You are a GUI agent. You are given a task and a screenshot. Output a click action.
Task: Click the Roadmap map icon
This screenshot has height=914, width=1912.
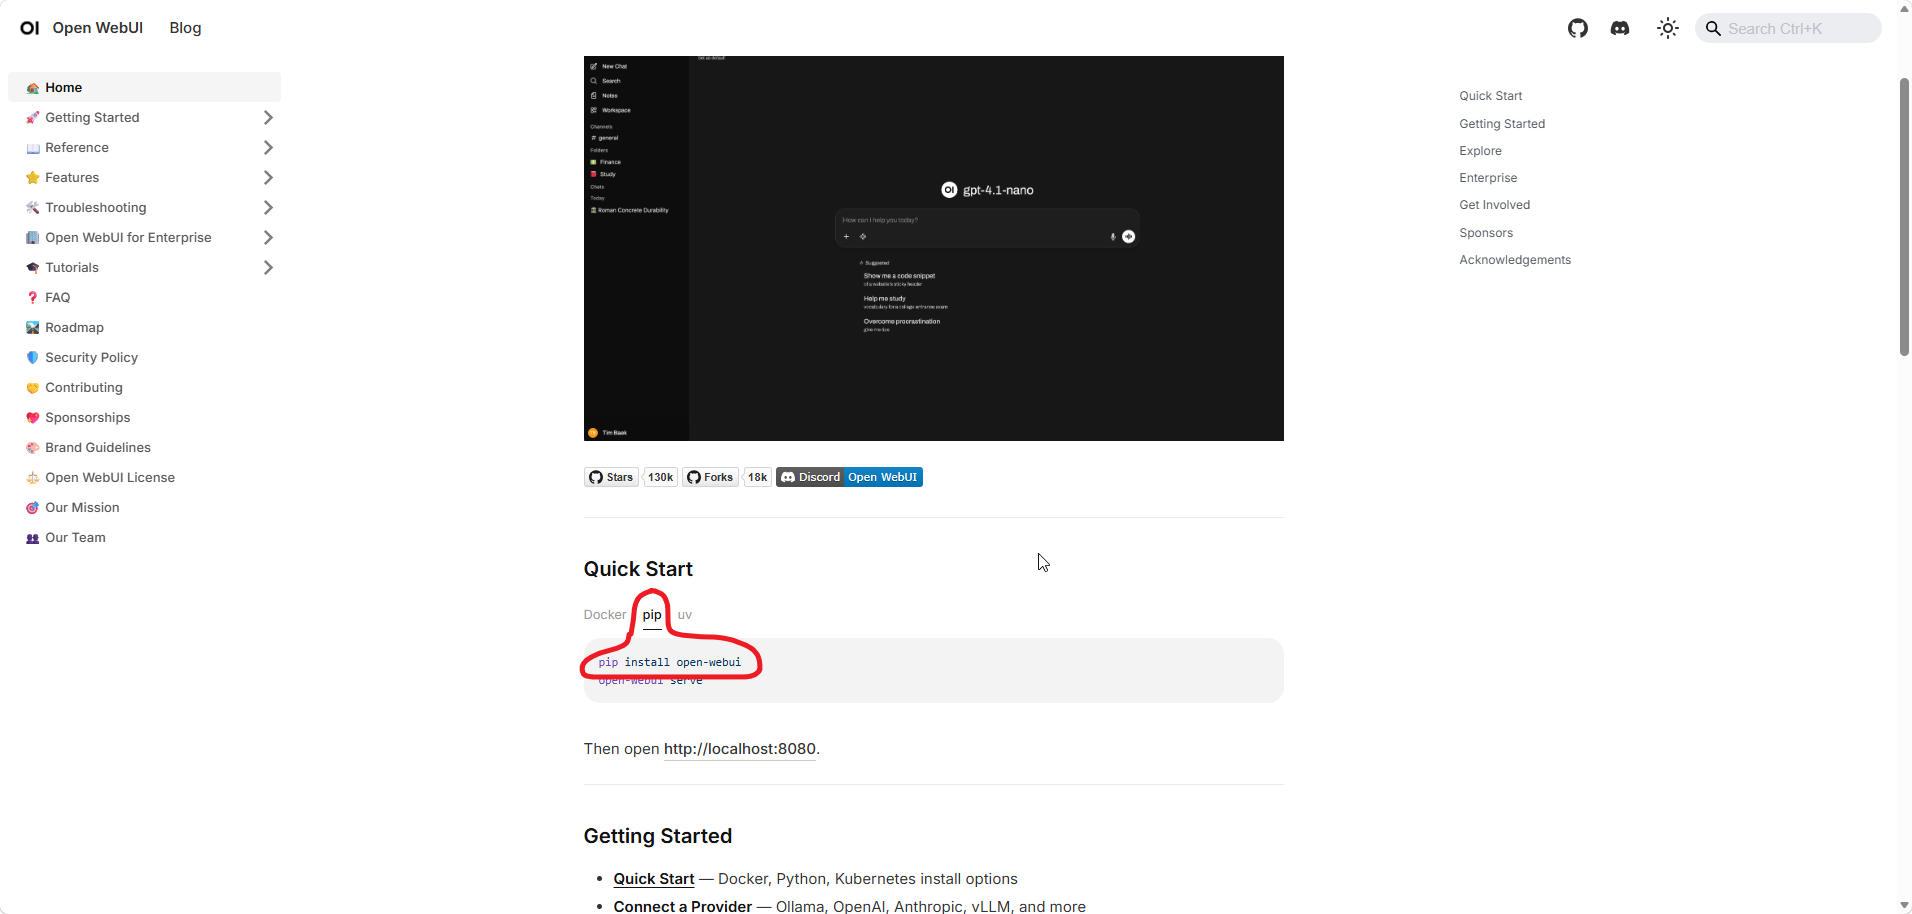33,328
